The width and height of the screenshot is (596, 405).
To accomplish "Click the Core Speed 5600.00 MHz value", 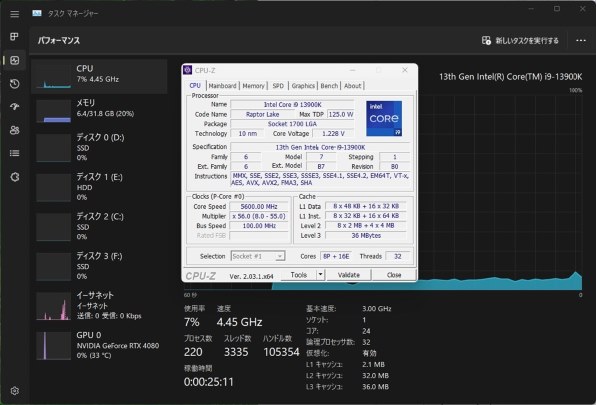I will coord(259,206).
